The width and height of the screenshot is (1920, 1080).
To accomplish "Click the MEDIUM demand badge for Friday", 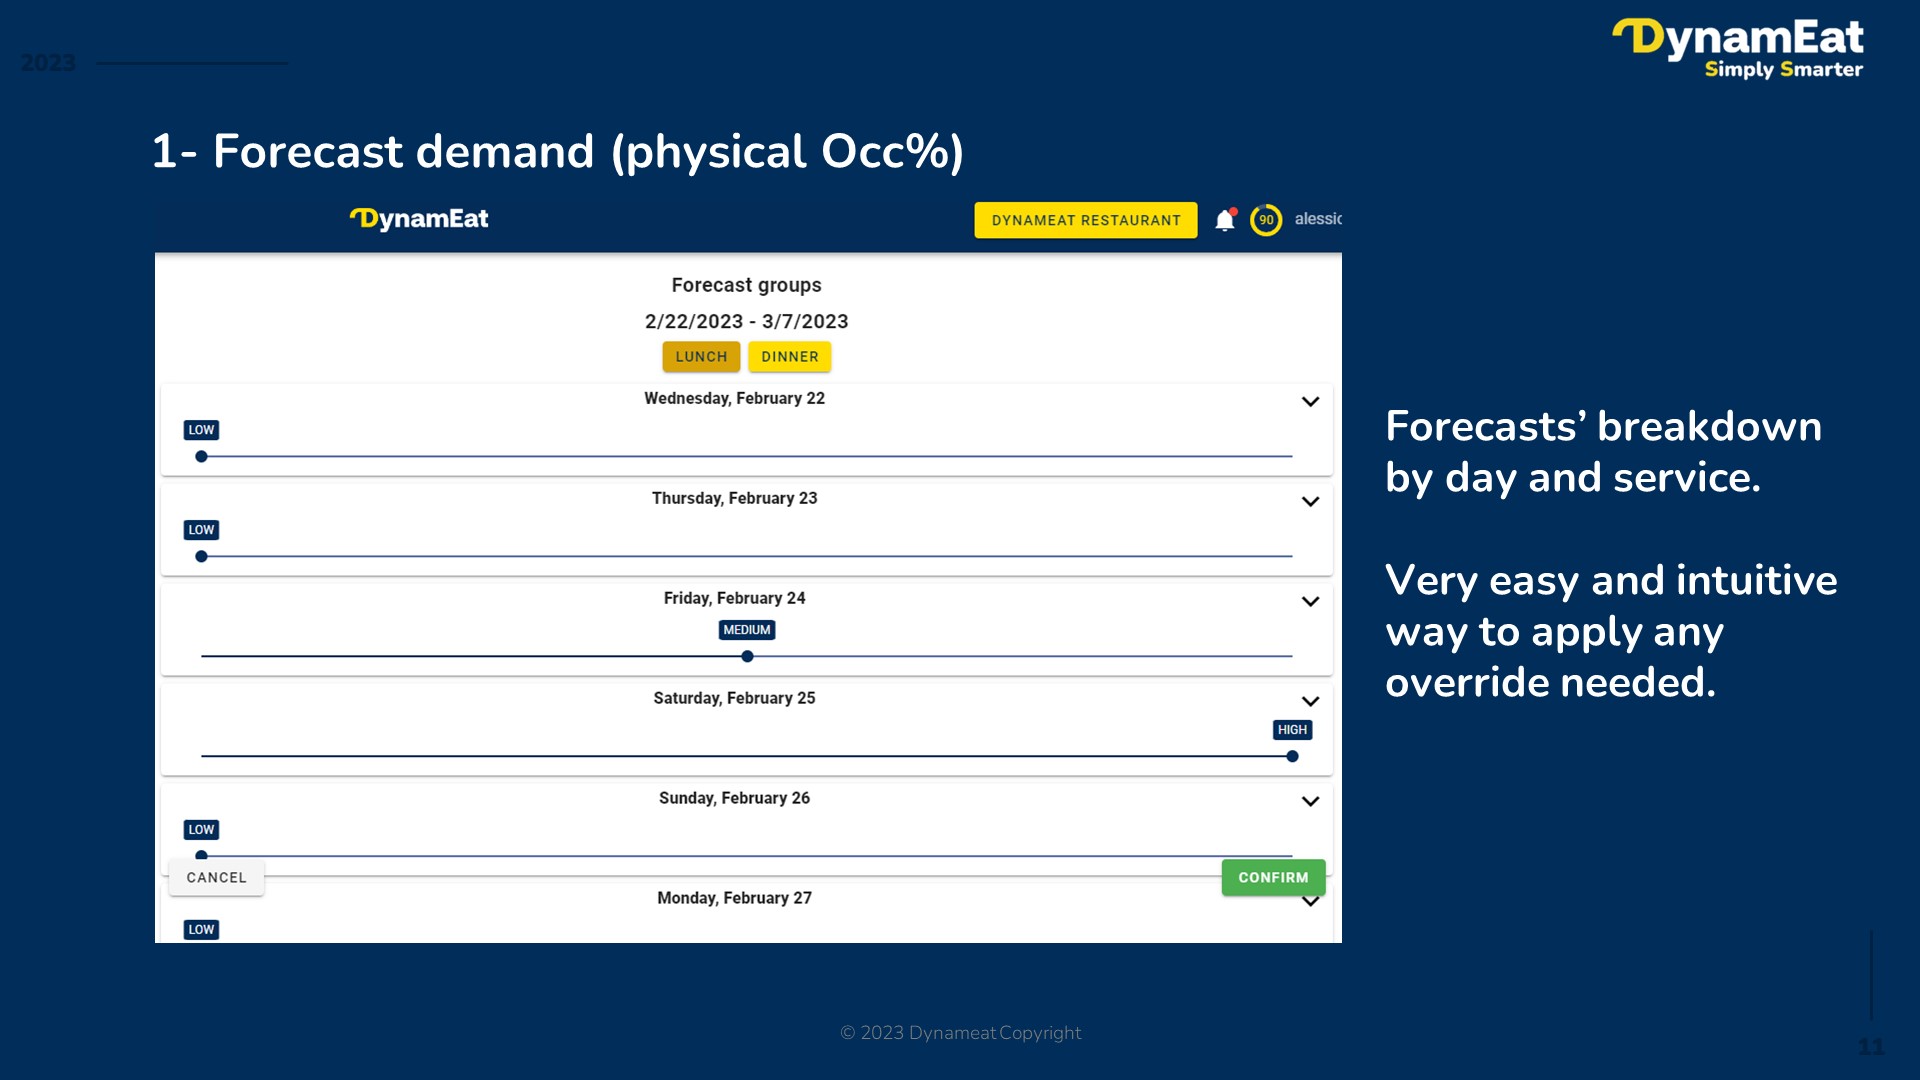I will [x=744, y=629].
